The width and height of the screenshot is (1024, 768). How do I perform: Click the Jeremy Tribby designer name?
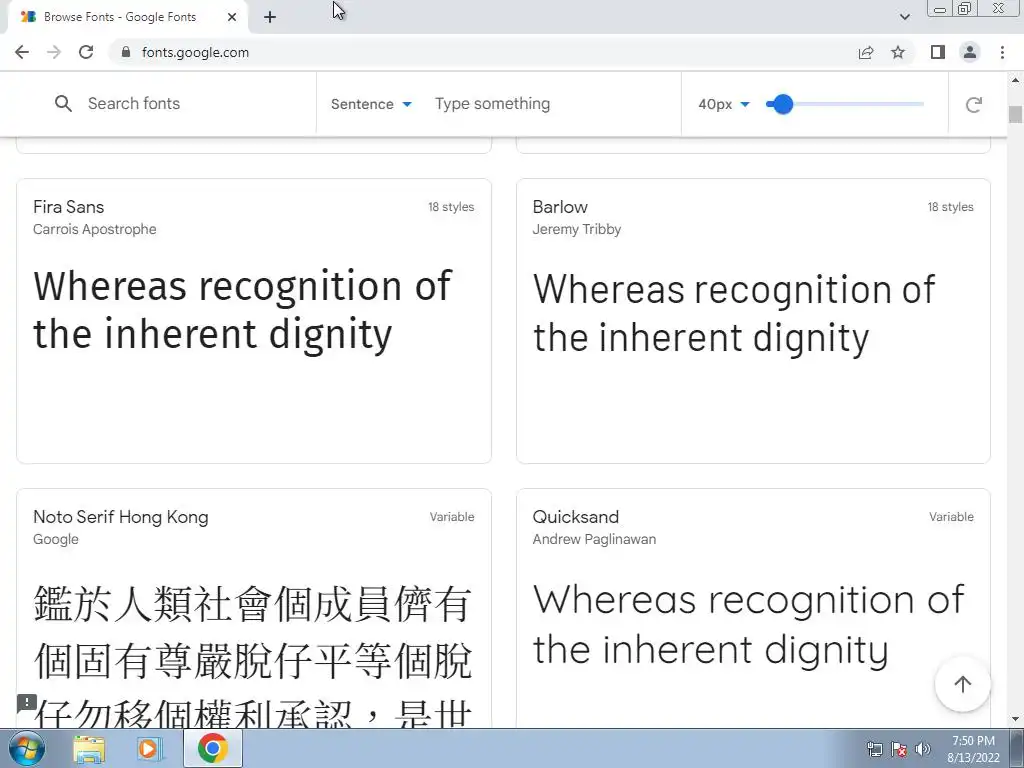click(x=577, y=229)
